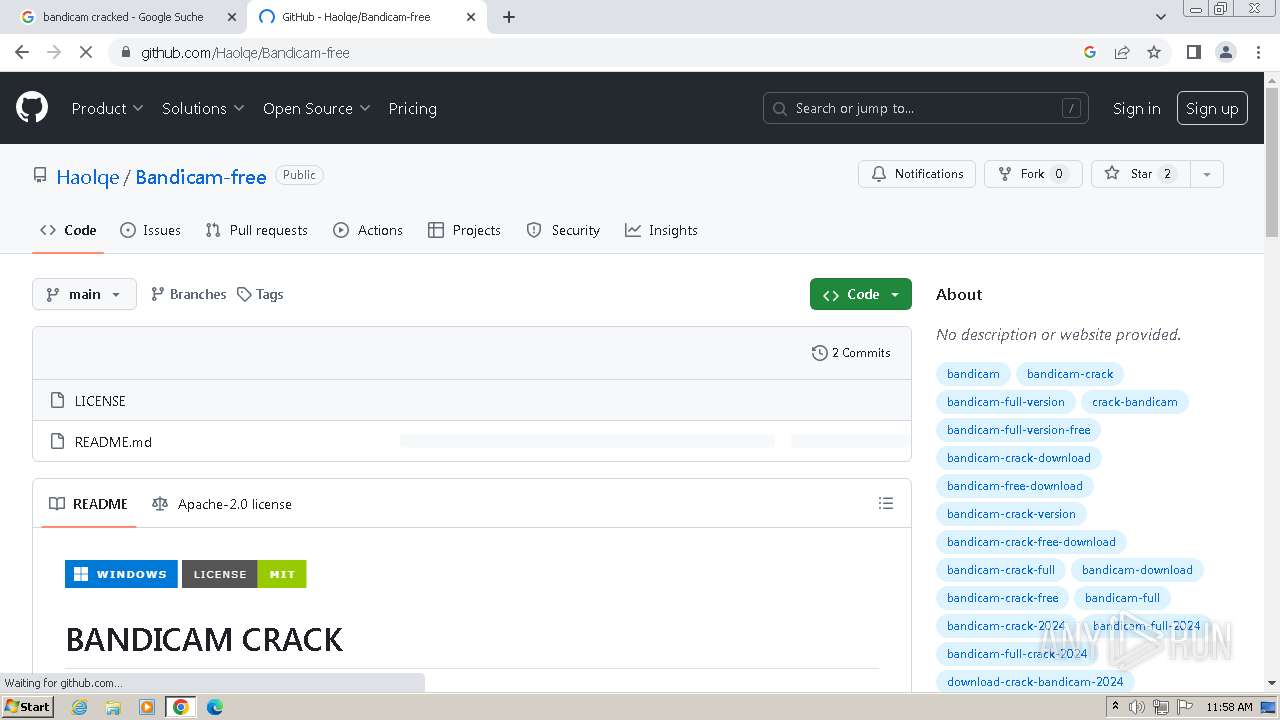Open media player from taskbar
The width and height of the screenshot is (1280, 720).
coord(147,707)
